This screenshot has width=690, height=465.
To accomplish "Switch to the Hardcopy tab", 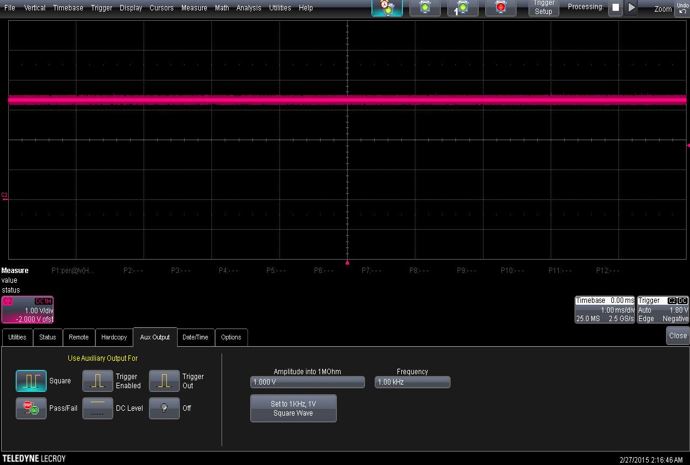I will pyautogui.click(x=114, y=338).
